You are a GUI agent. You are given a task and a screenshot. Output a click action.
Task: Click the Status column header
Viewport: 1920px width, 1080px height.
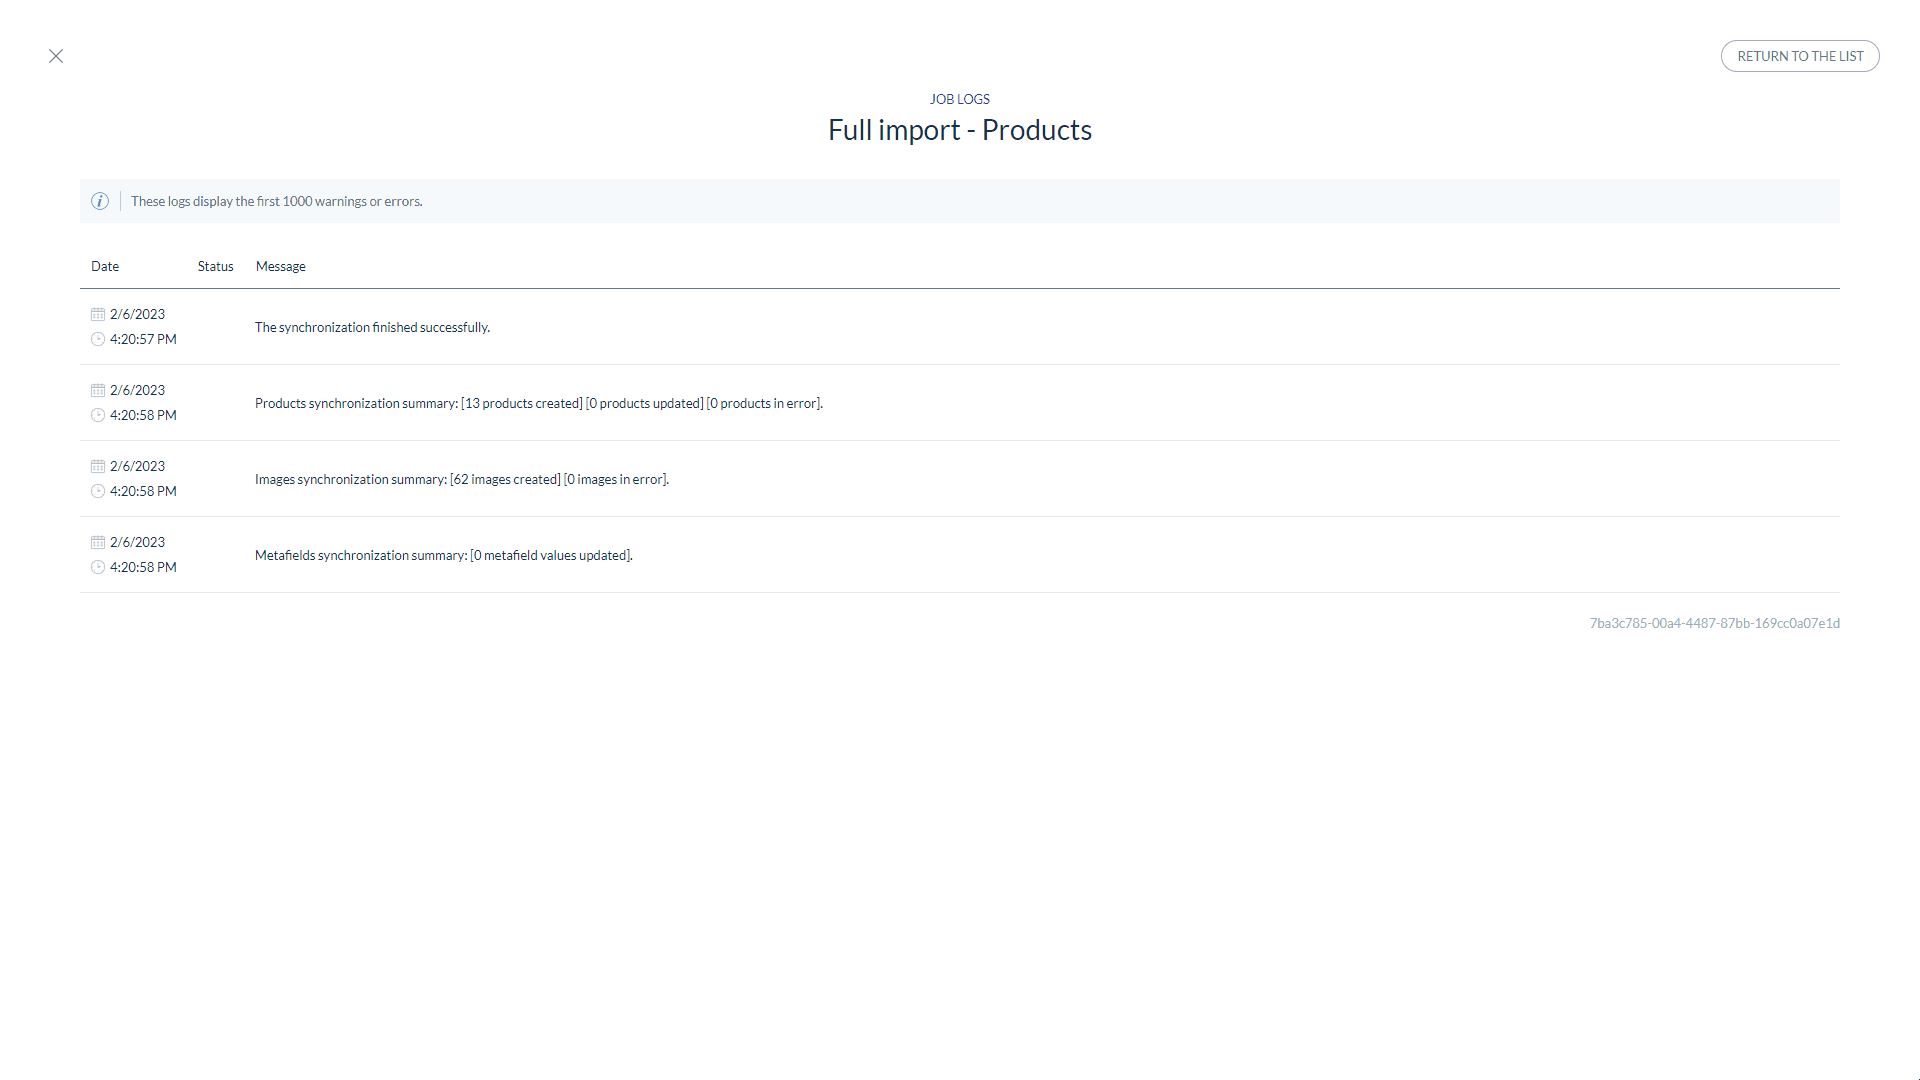(215, 266)
